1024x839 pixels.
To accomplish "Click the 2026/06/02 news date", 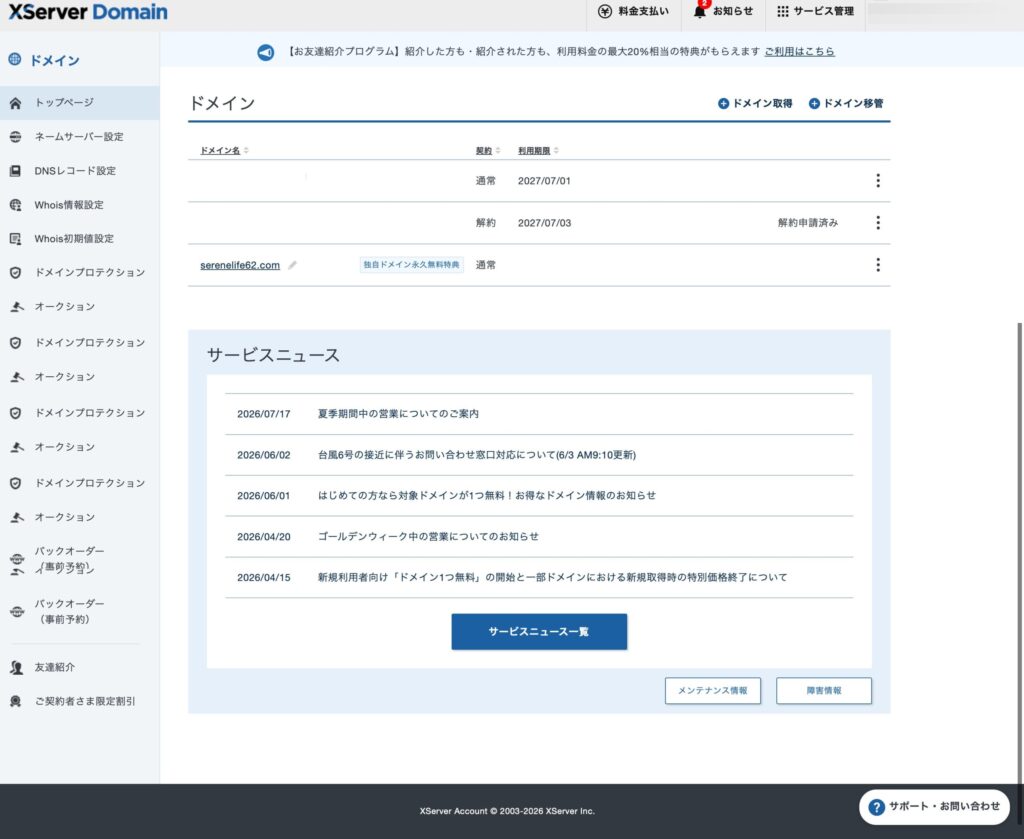I will 264,455.
